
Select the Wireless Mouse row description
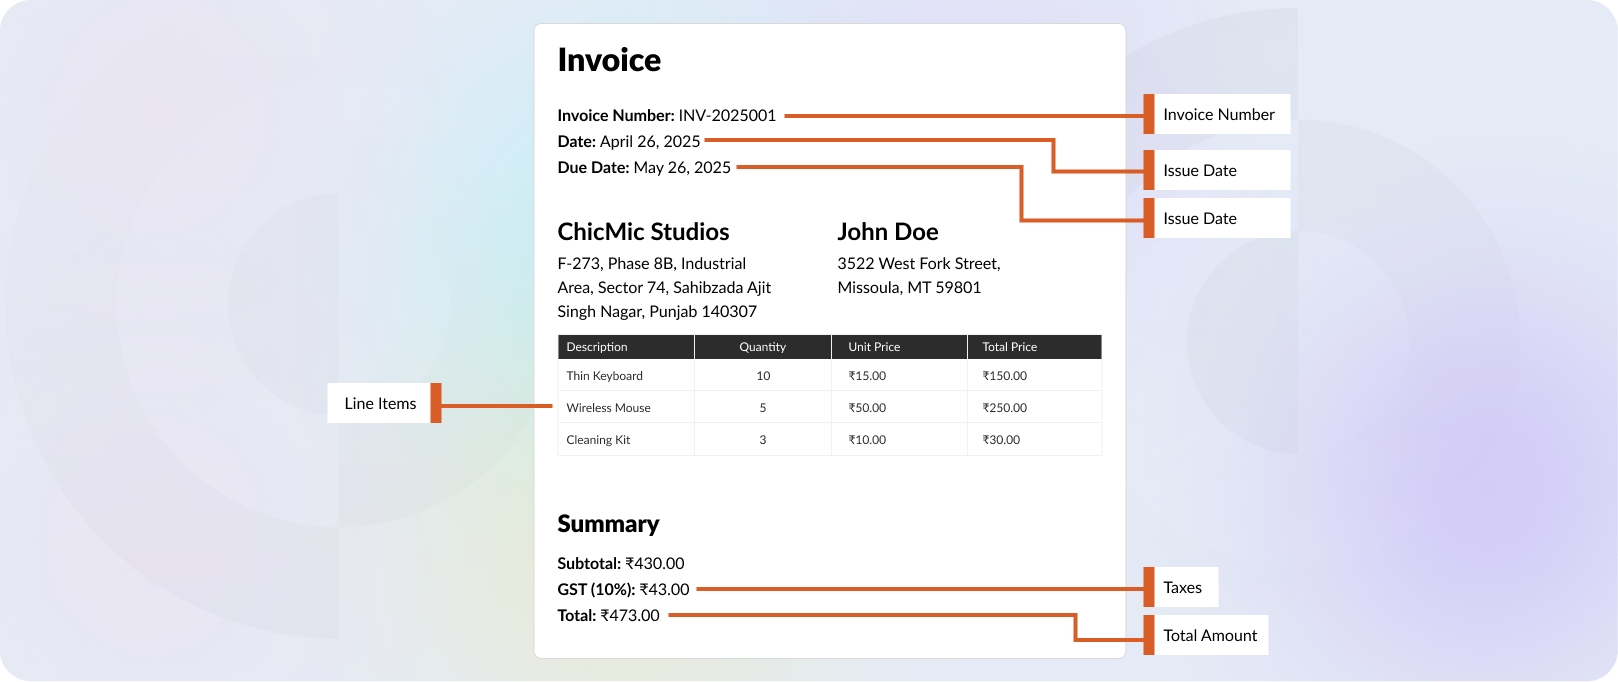click(608, 408)
